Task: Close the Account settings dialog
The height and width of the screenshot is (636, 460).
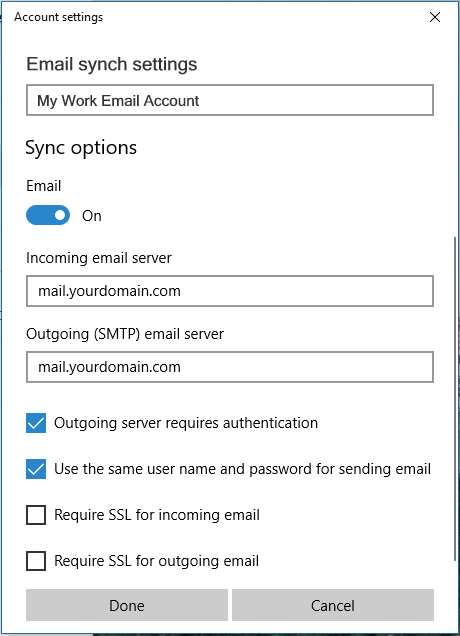Action: tap(435, 17)
